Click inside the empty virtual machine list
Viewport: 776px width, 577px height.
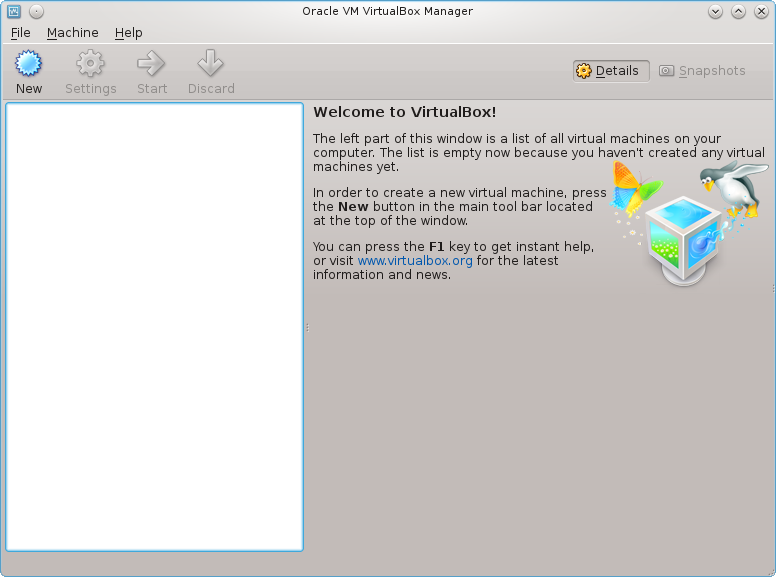[154, 326]
